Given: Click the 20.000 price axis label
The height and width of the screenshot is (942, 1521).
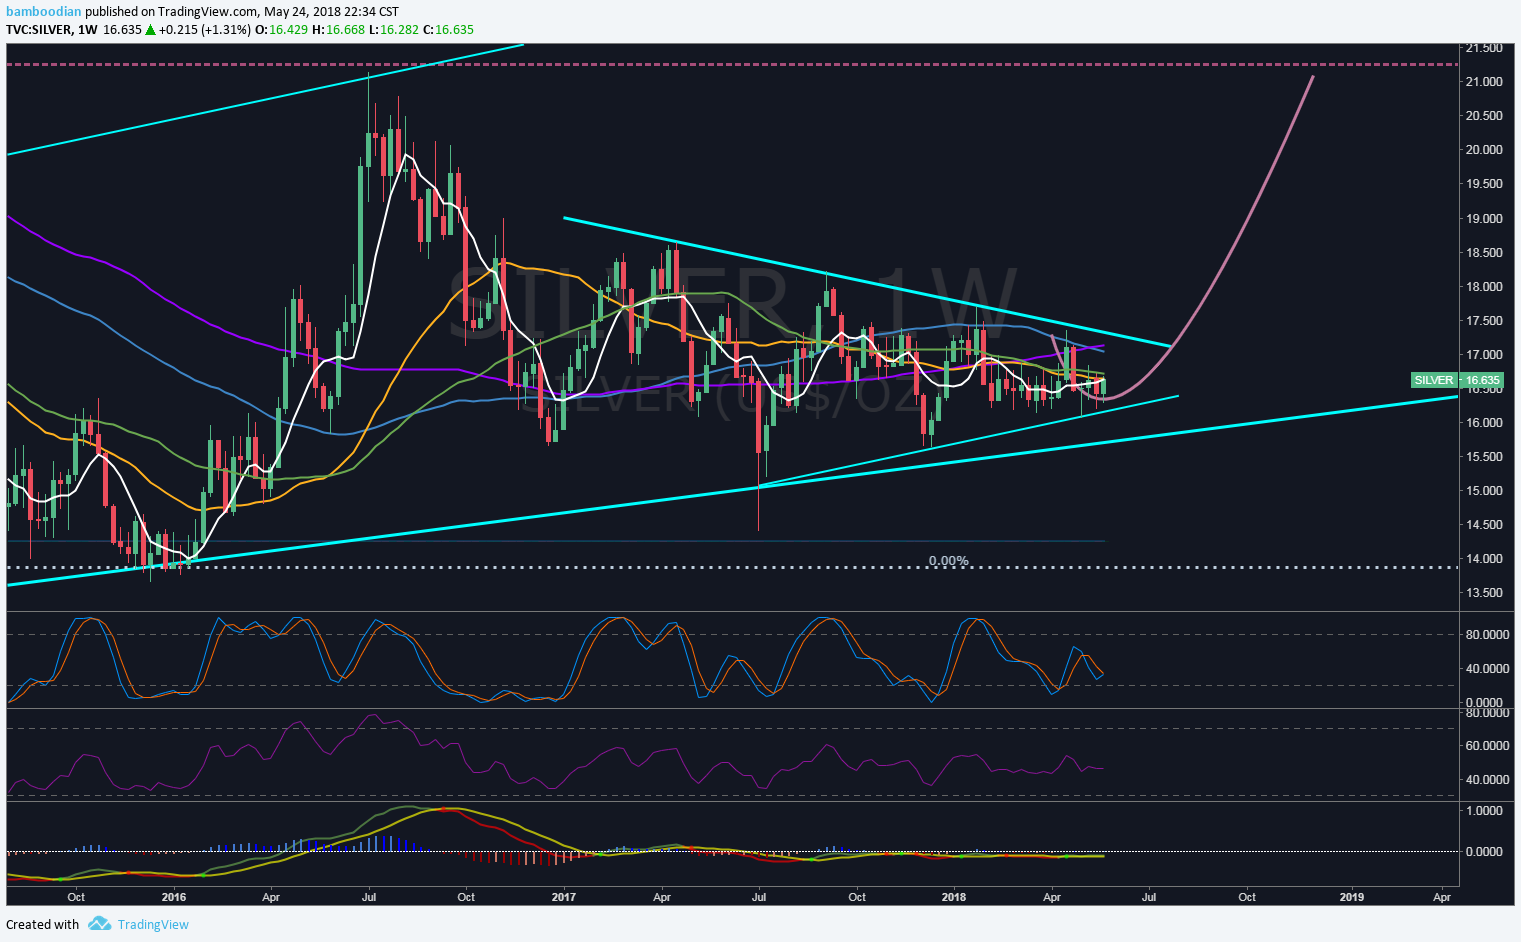Looking at the screenshot, I should click(1483, 150).
